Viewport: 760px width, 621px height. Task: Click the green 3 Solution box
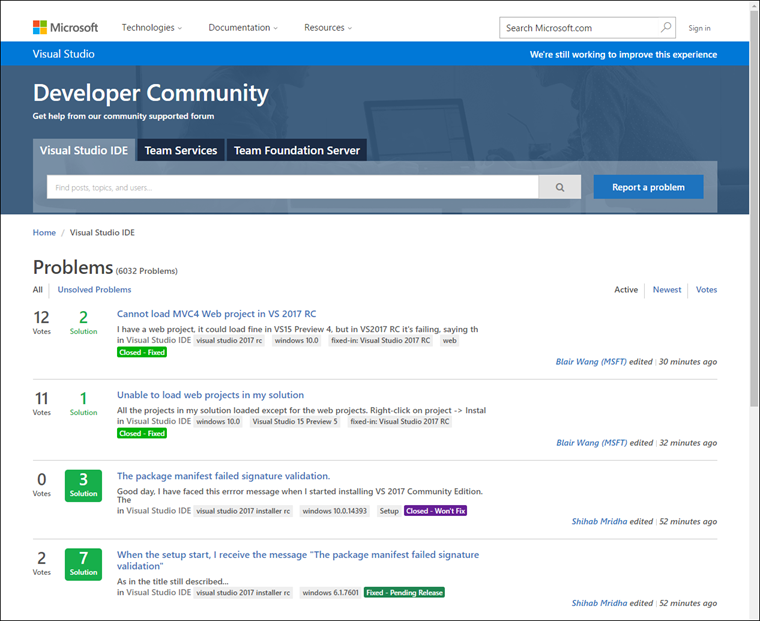[83, 485]
